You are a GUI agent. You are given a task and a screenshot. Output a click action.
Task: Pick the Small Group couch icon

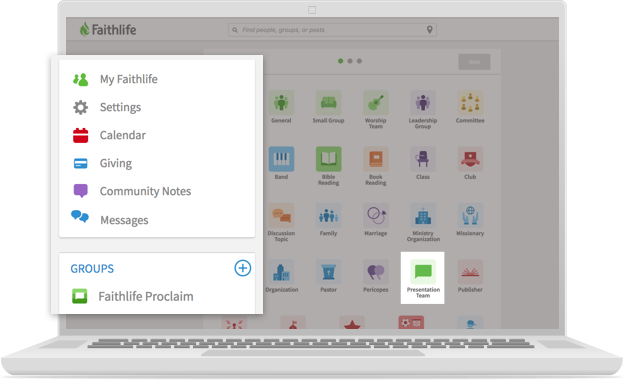tap(328, 102)
